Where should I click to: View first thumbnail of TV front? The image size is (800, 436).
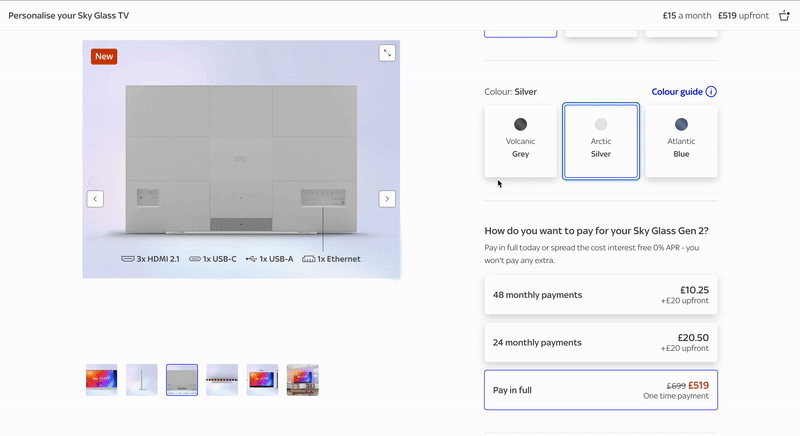tap(102, 380)
